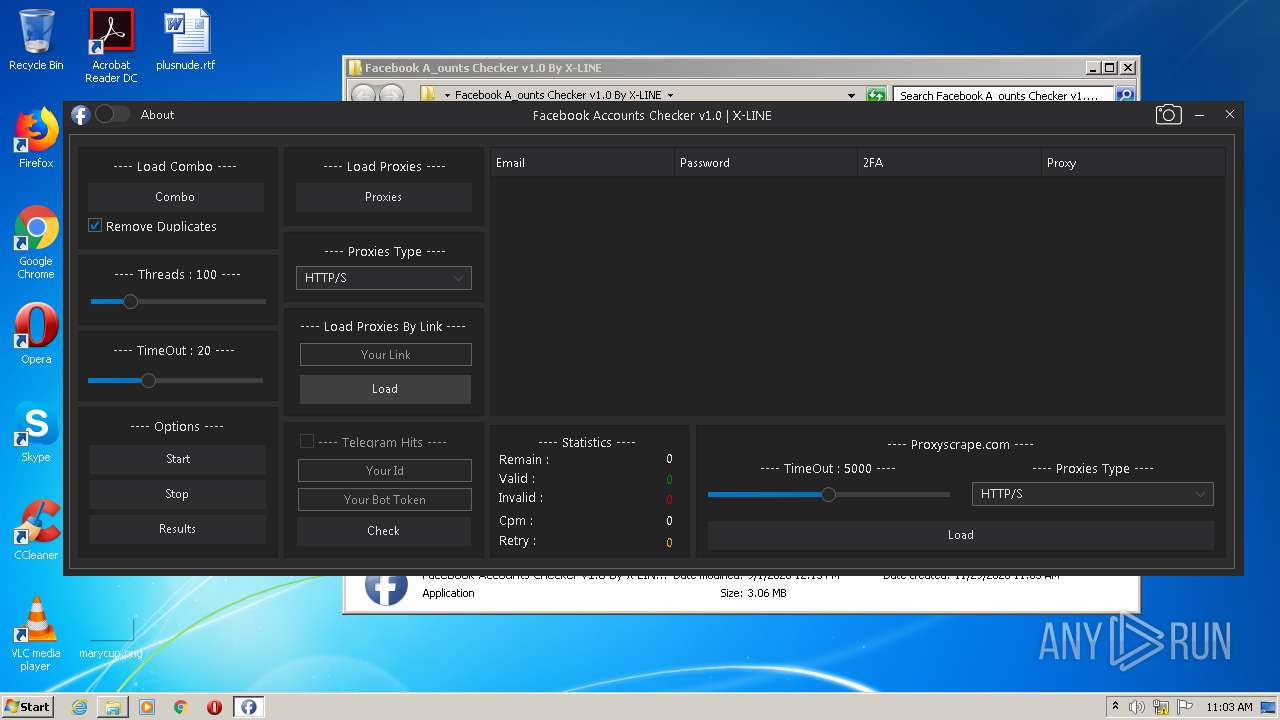Viewport: 1280px width, 720px height.
Task: Open Firefox desktop icon
Action: point(36,139)
